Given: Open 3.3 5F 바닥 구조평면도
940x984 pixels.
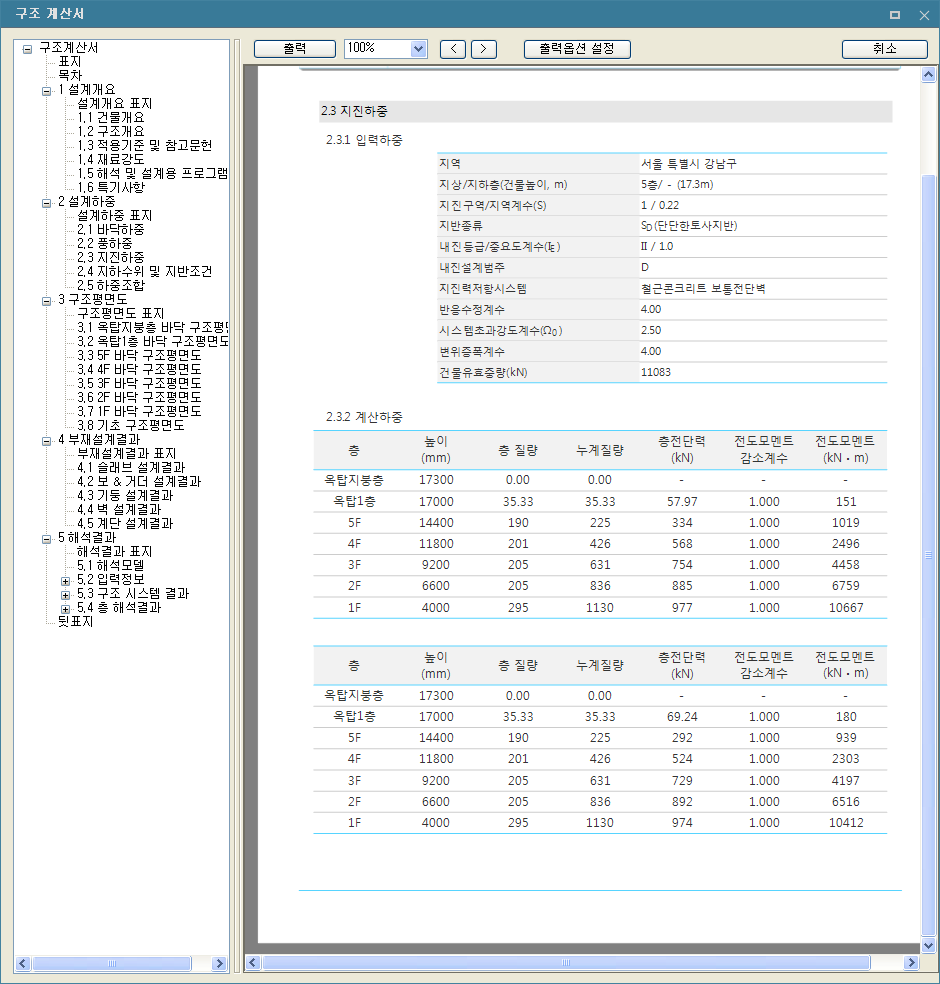Looking at the screenshot, I should (139, 355).
